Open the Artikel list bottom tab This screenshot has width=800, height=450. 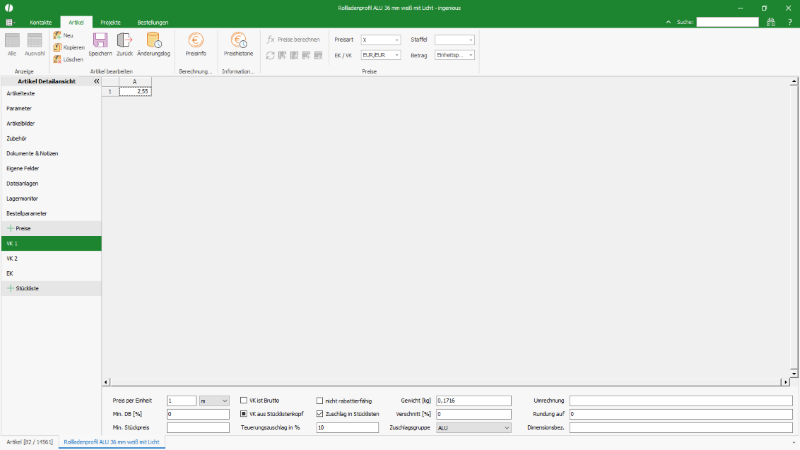coord(30,442)
